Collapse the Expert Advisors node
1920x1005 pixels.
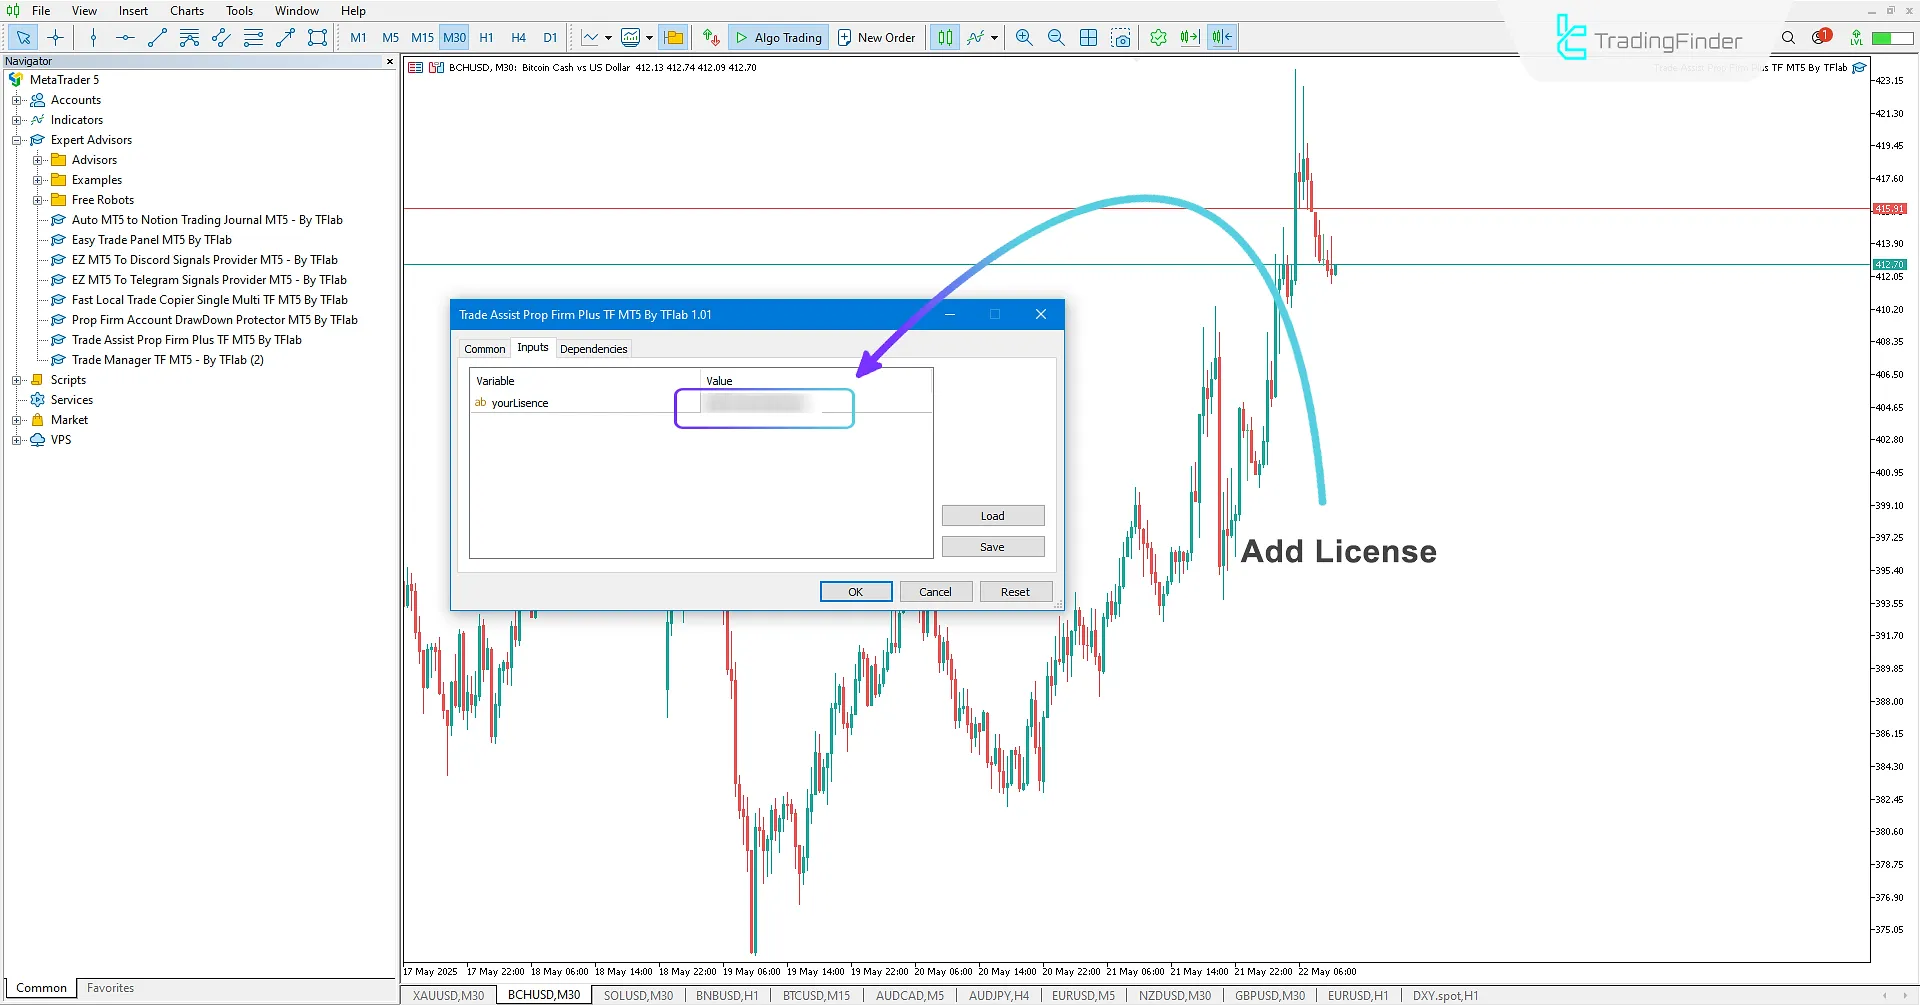18,140
